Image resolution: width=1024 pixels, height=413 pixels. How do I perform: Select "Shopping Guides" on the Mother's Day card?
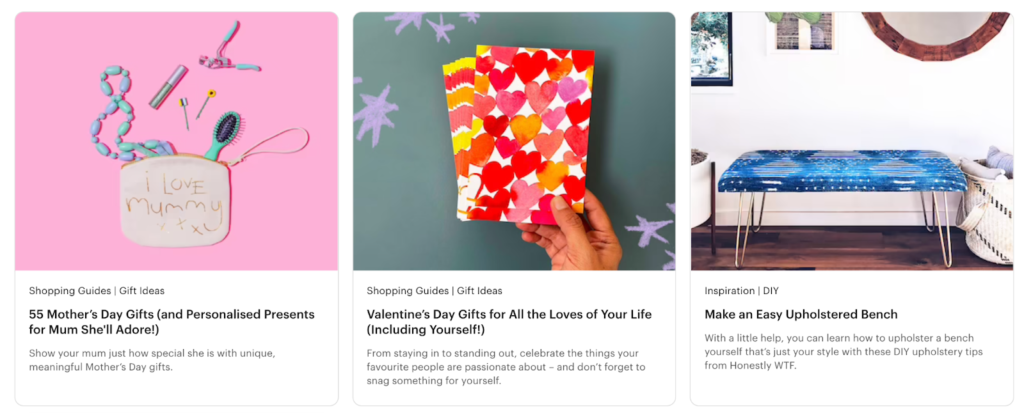pos(70,291)
